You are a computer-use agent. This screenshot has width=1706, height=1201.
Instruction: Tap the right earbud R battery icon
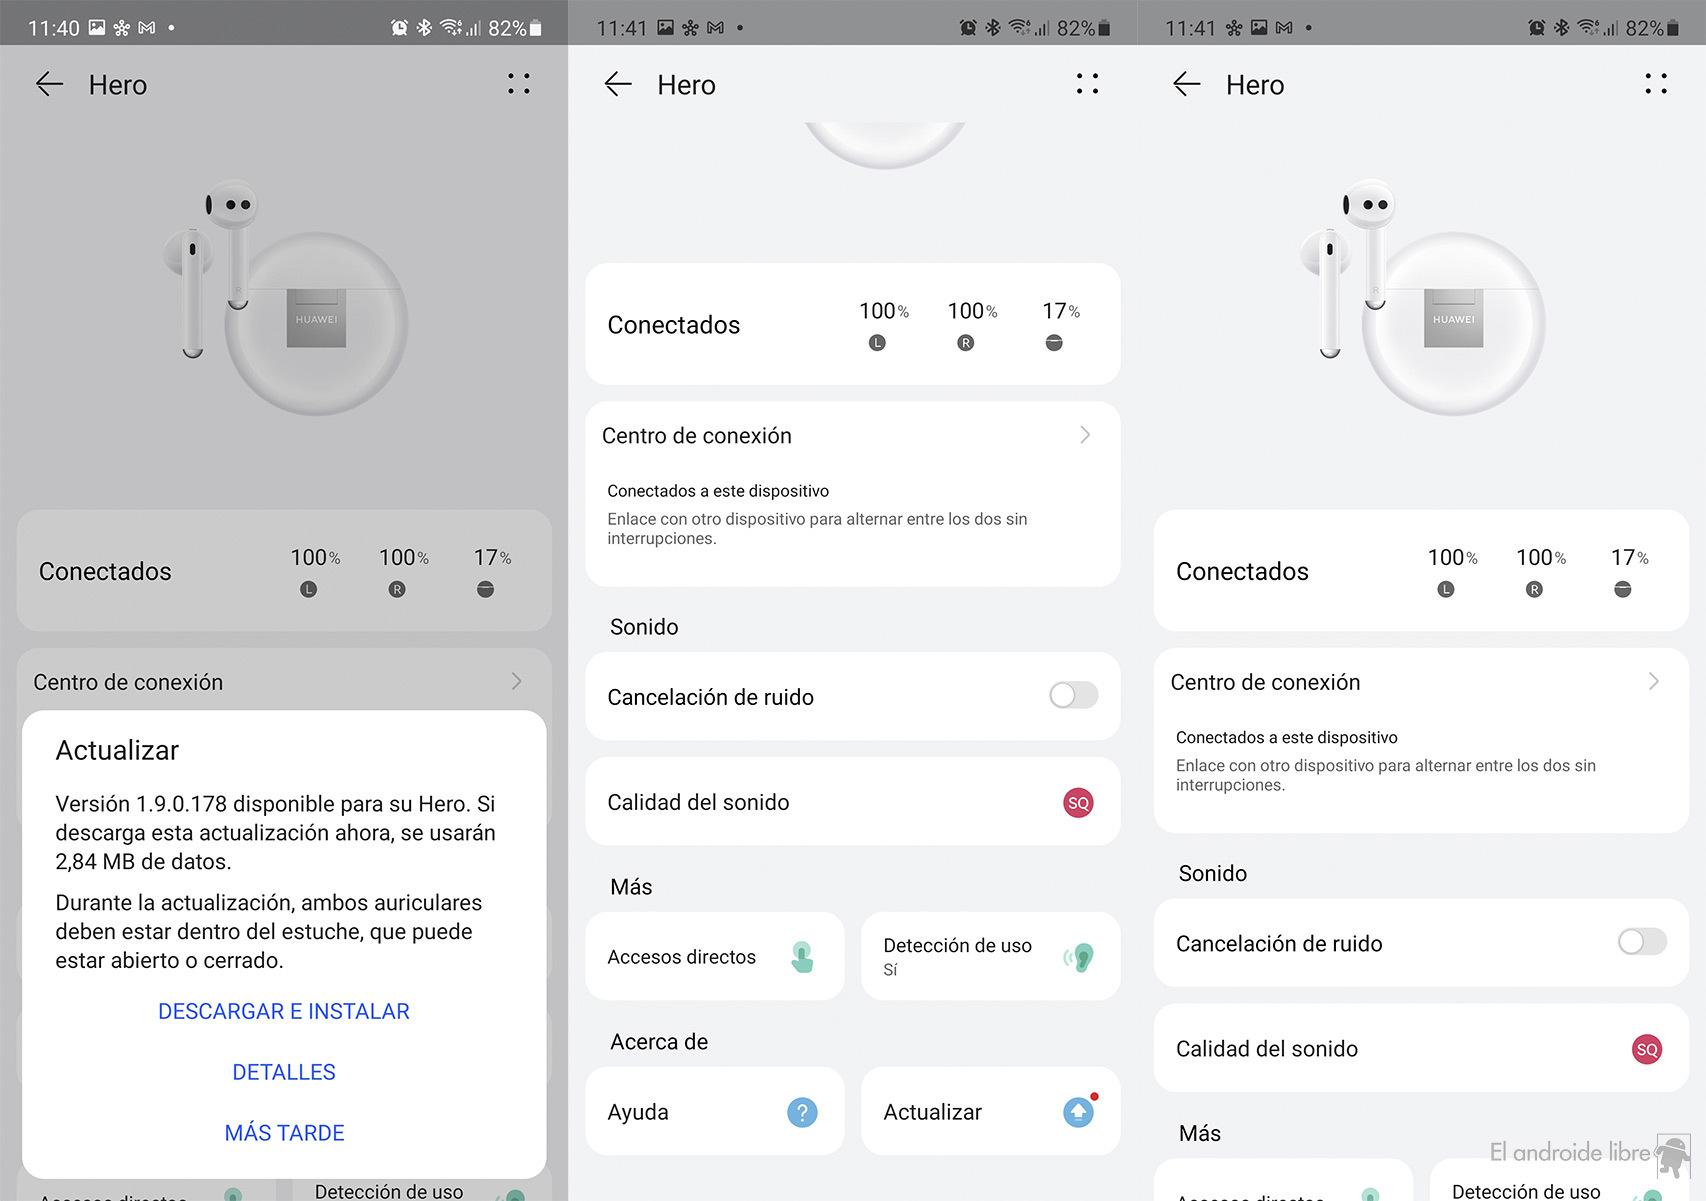point(966,341)
